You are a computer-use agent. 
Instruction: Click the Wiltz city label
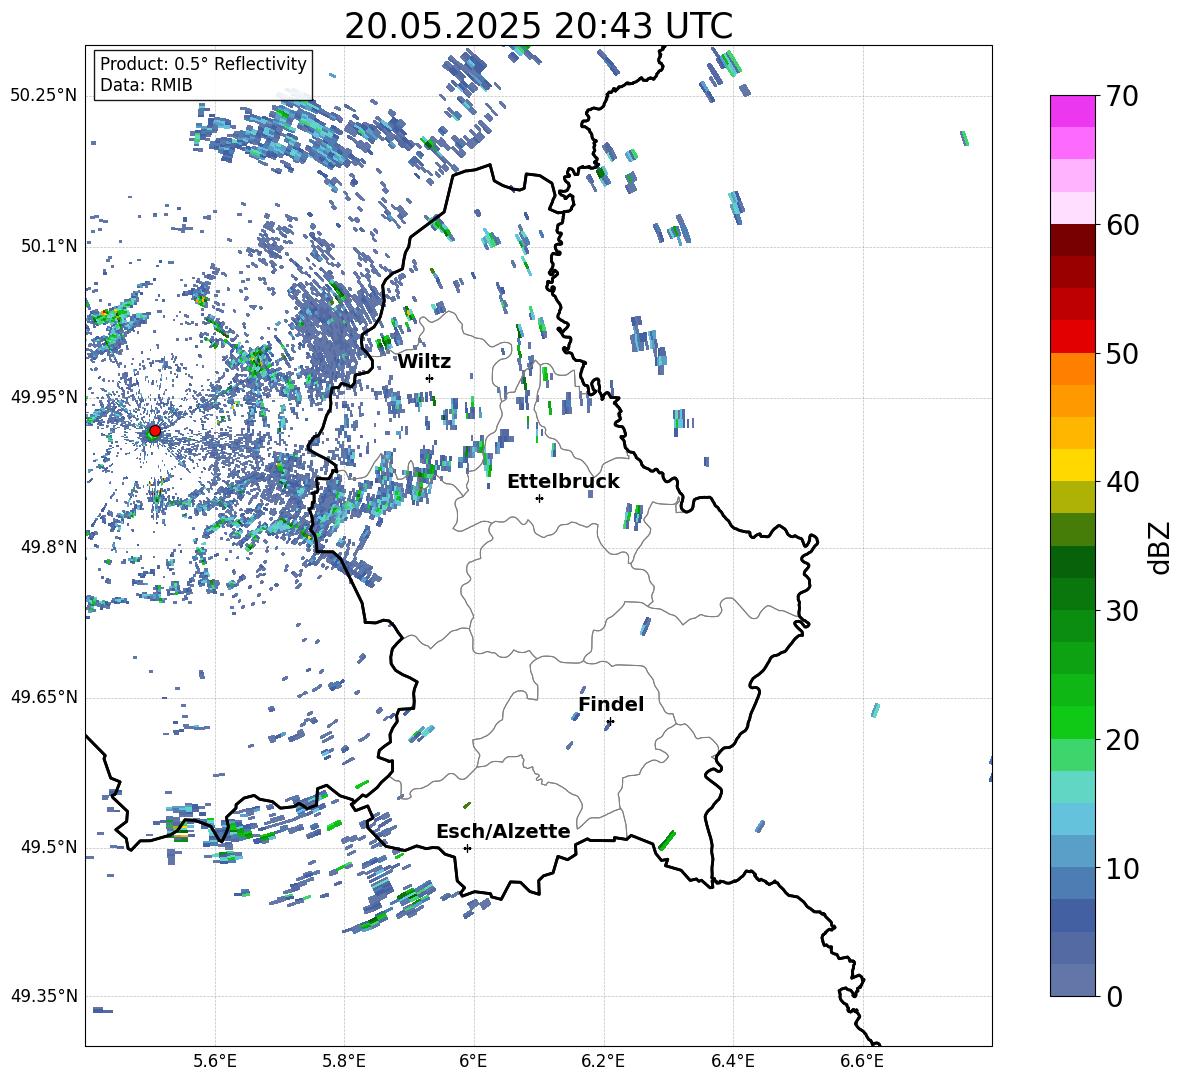pos(424,362)
